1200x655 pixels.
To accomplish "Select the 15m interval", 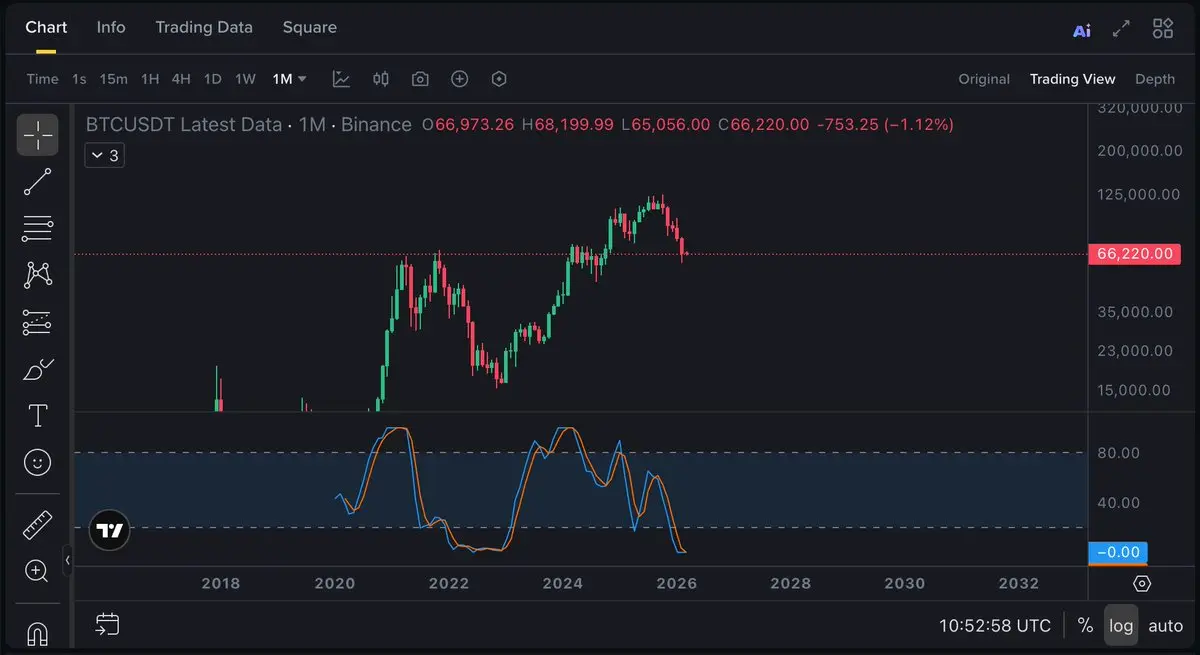I will 114,79.
